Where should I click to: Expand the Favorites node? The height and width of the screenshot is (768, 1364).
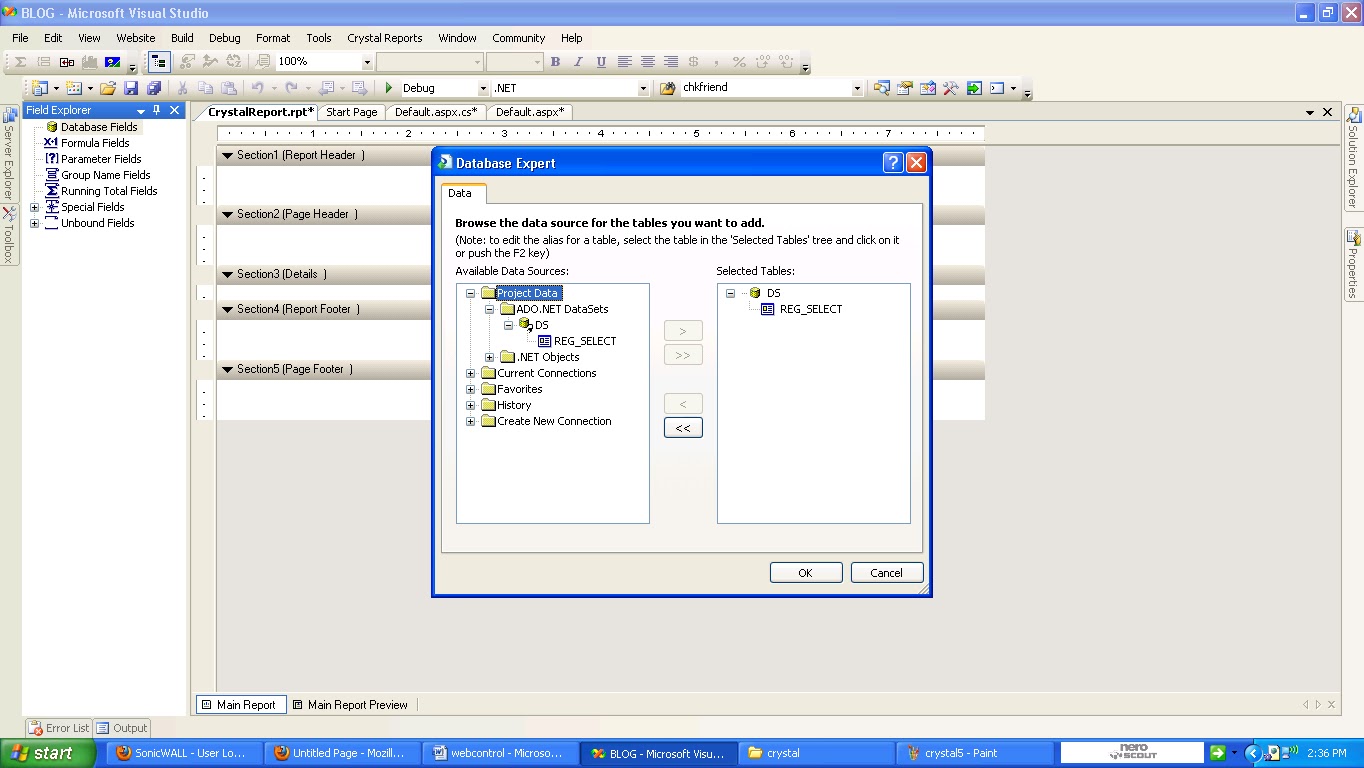[470, 389]
